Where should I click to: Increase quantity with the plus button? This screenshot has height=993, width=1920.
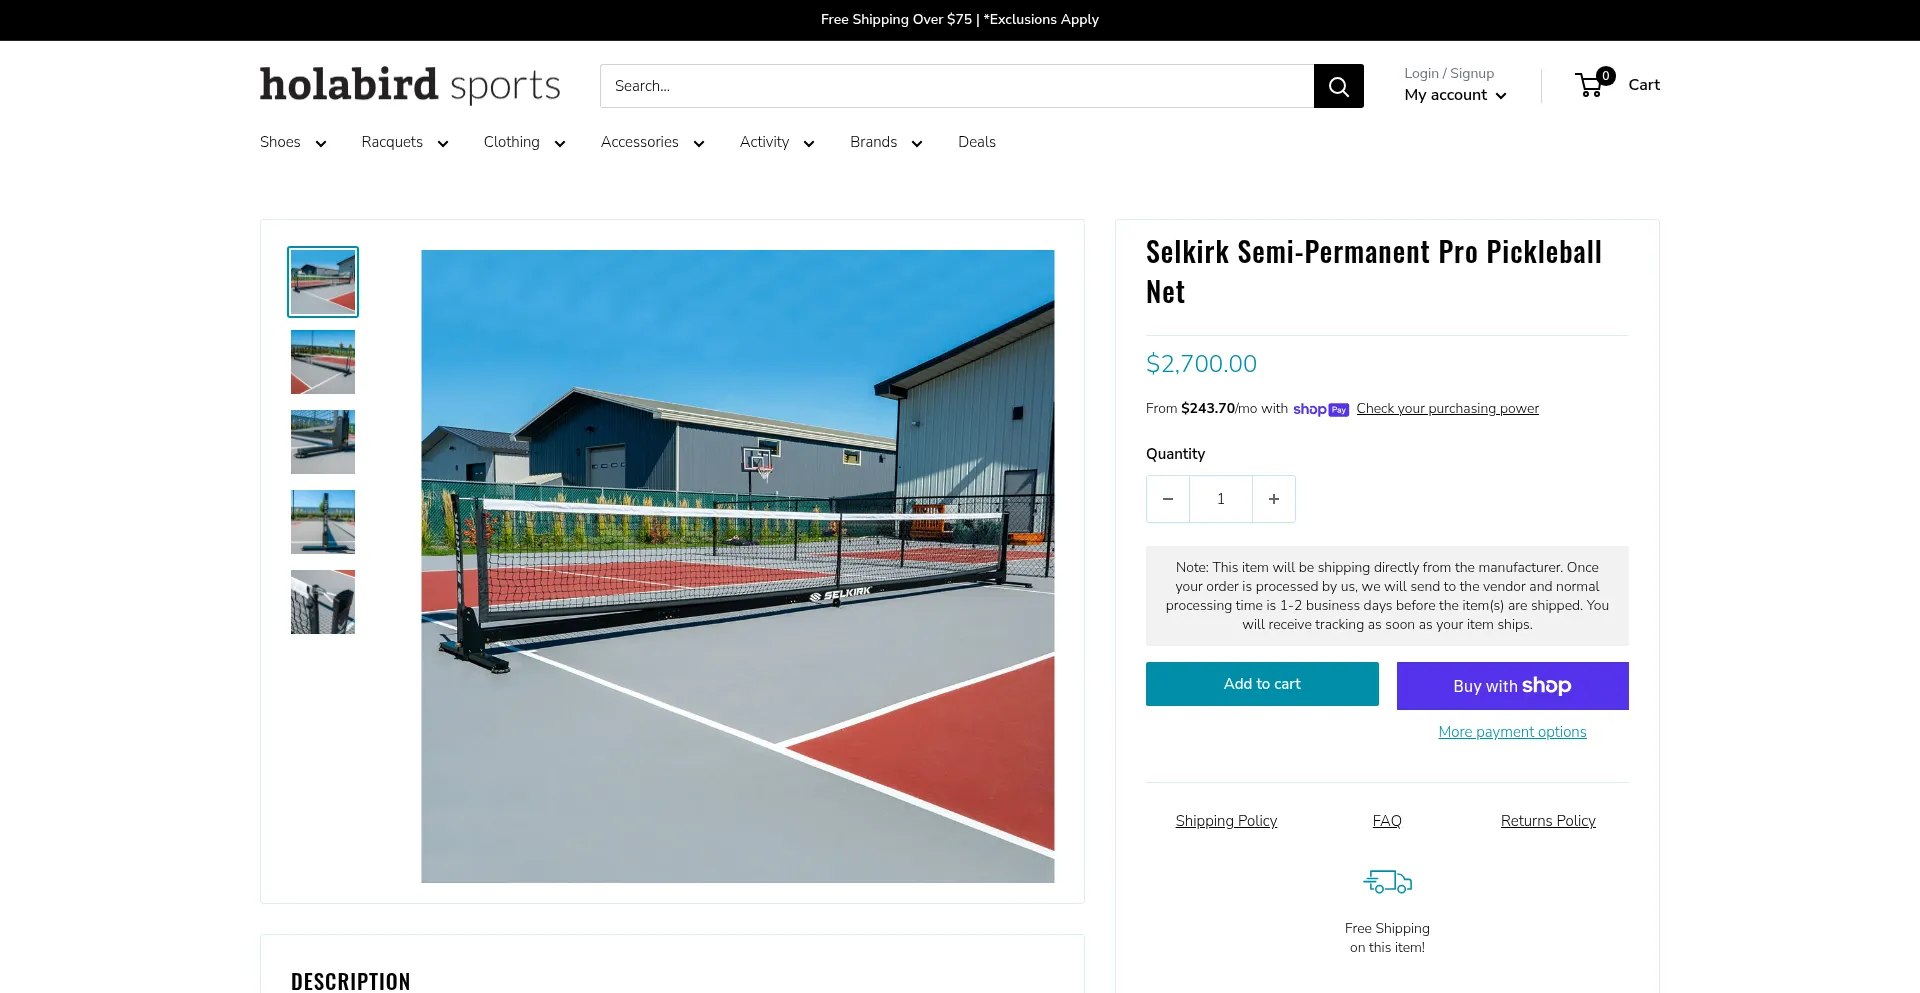click(x=1274, y=499)
